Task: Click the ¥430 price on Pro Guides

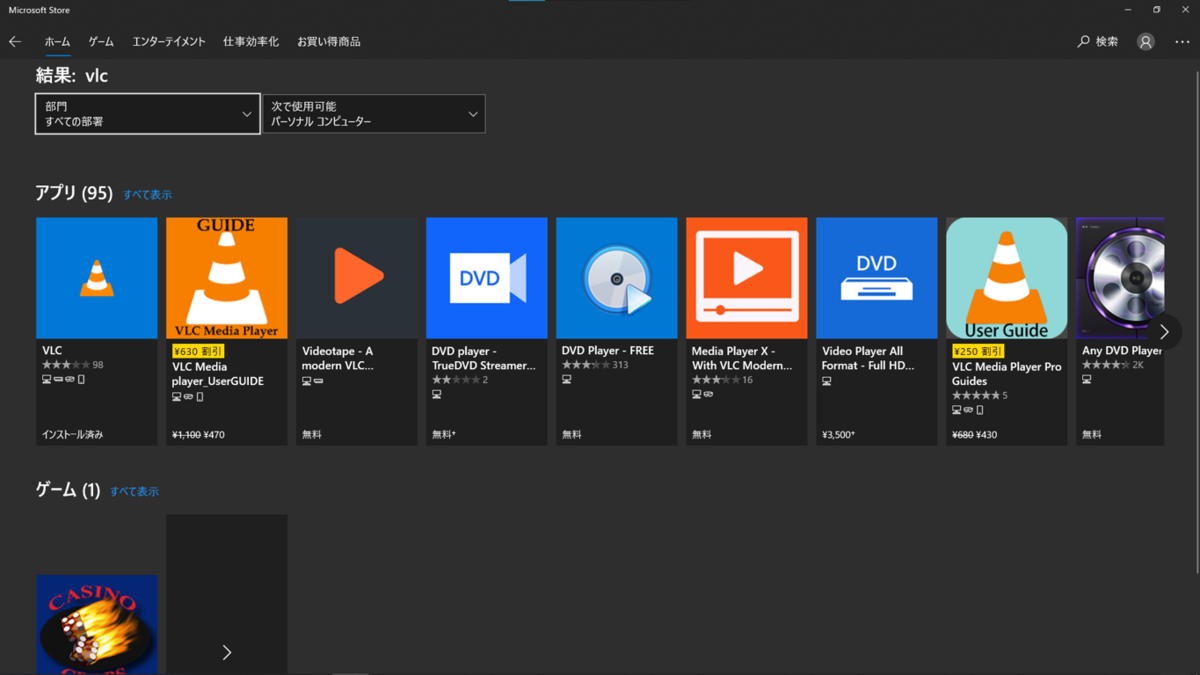Action: [x=987, y=435]
